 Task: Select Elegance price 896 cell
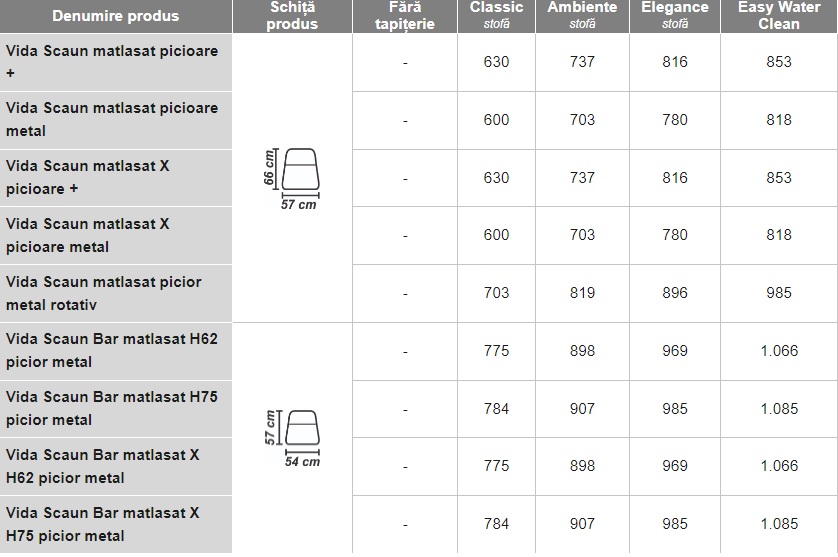coord(675,293)
